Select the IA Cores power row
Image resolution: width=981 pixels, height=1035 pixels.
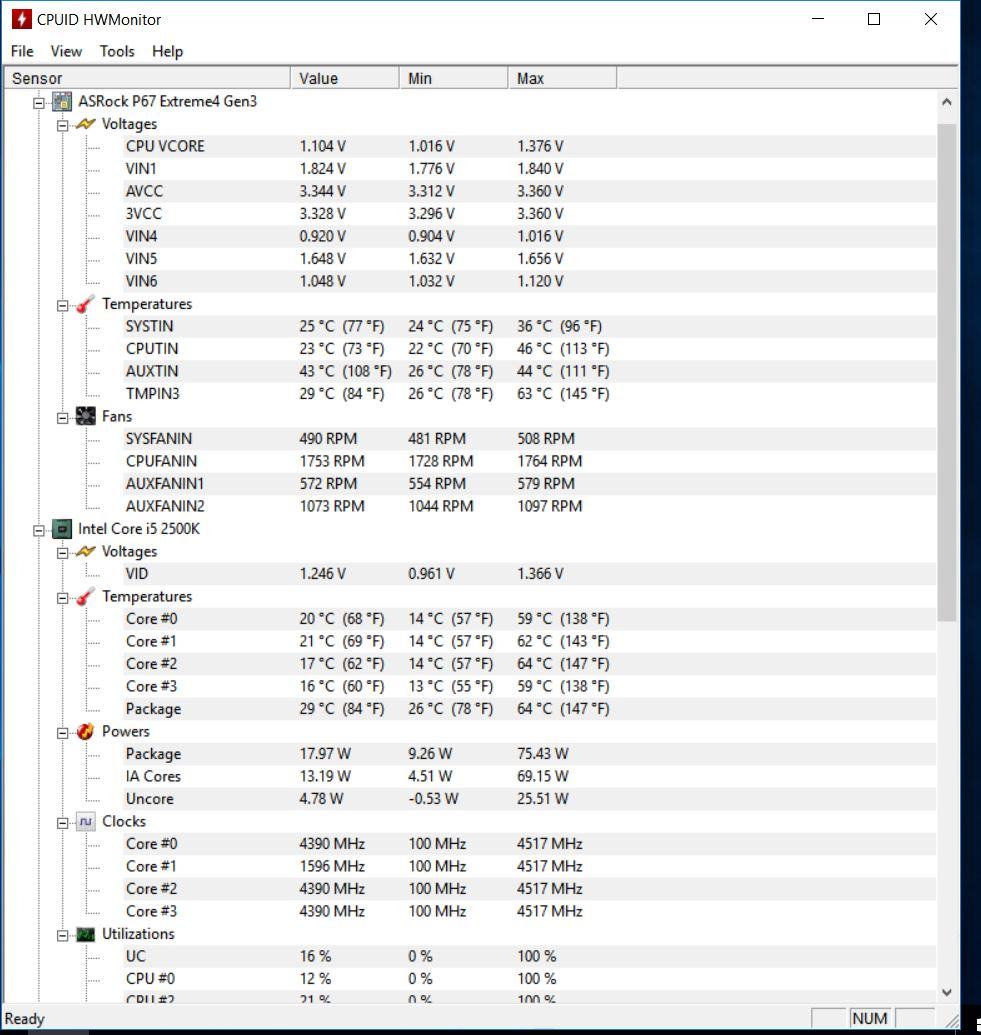tap(529, 776)
